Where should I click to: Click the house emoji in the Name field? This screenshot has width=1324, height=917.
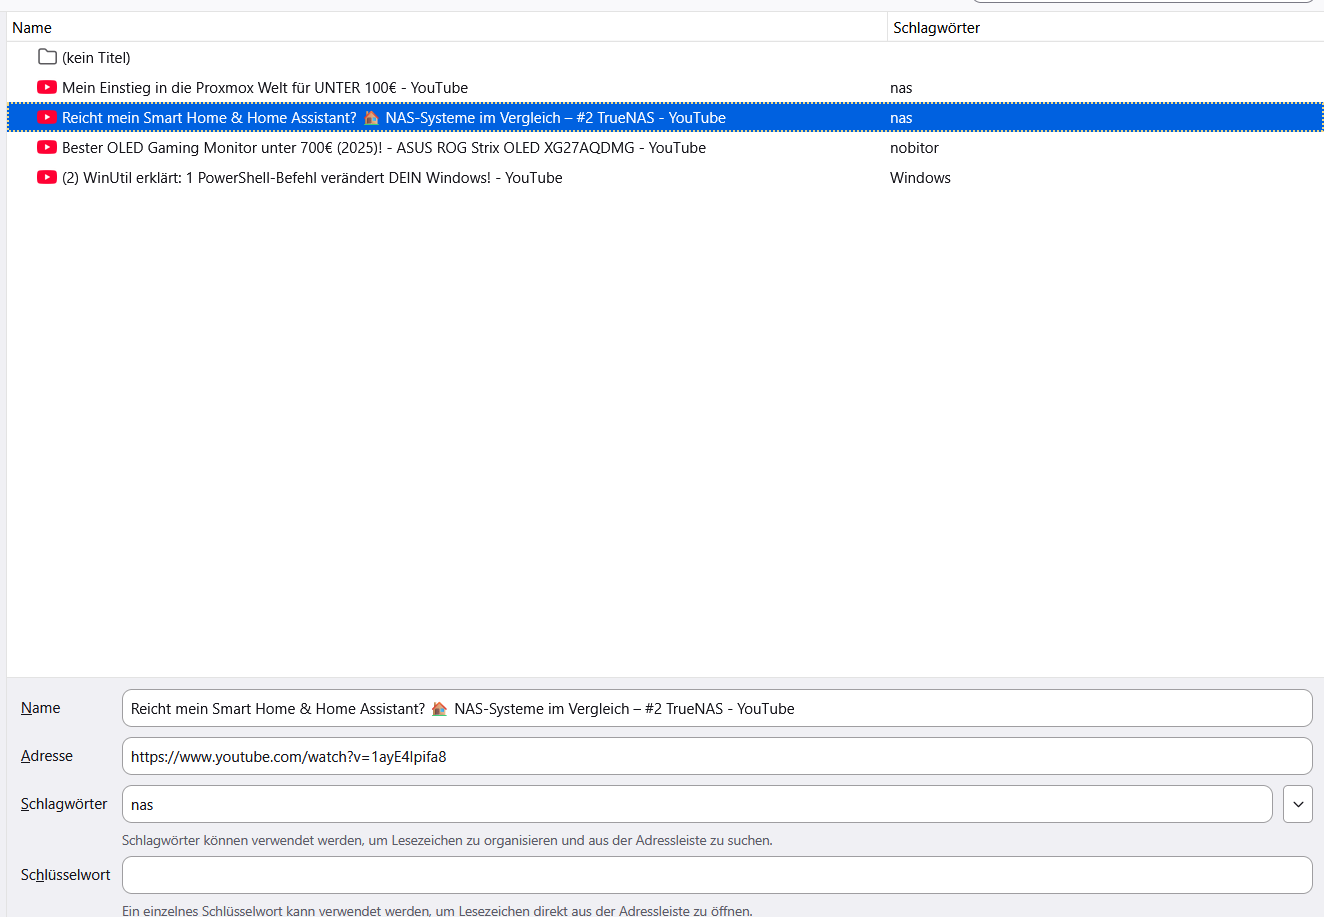(x=439, y=708)
